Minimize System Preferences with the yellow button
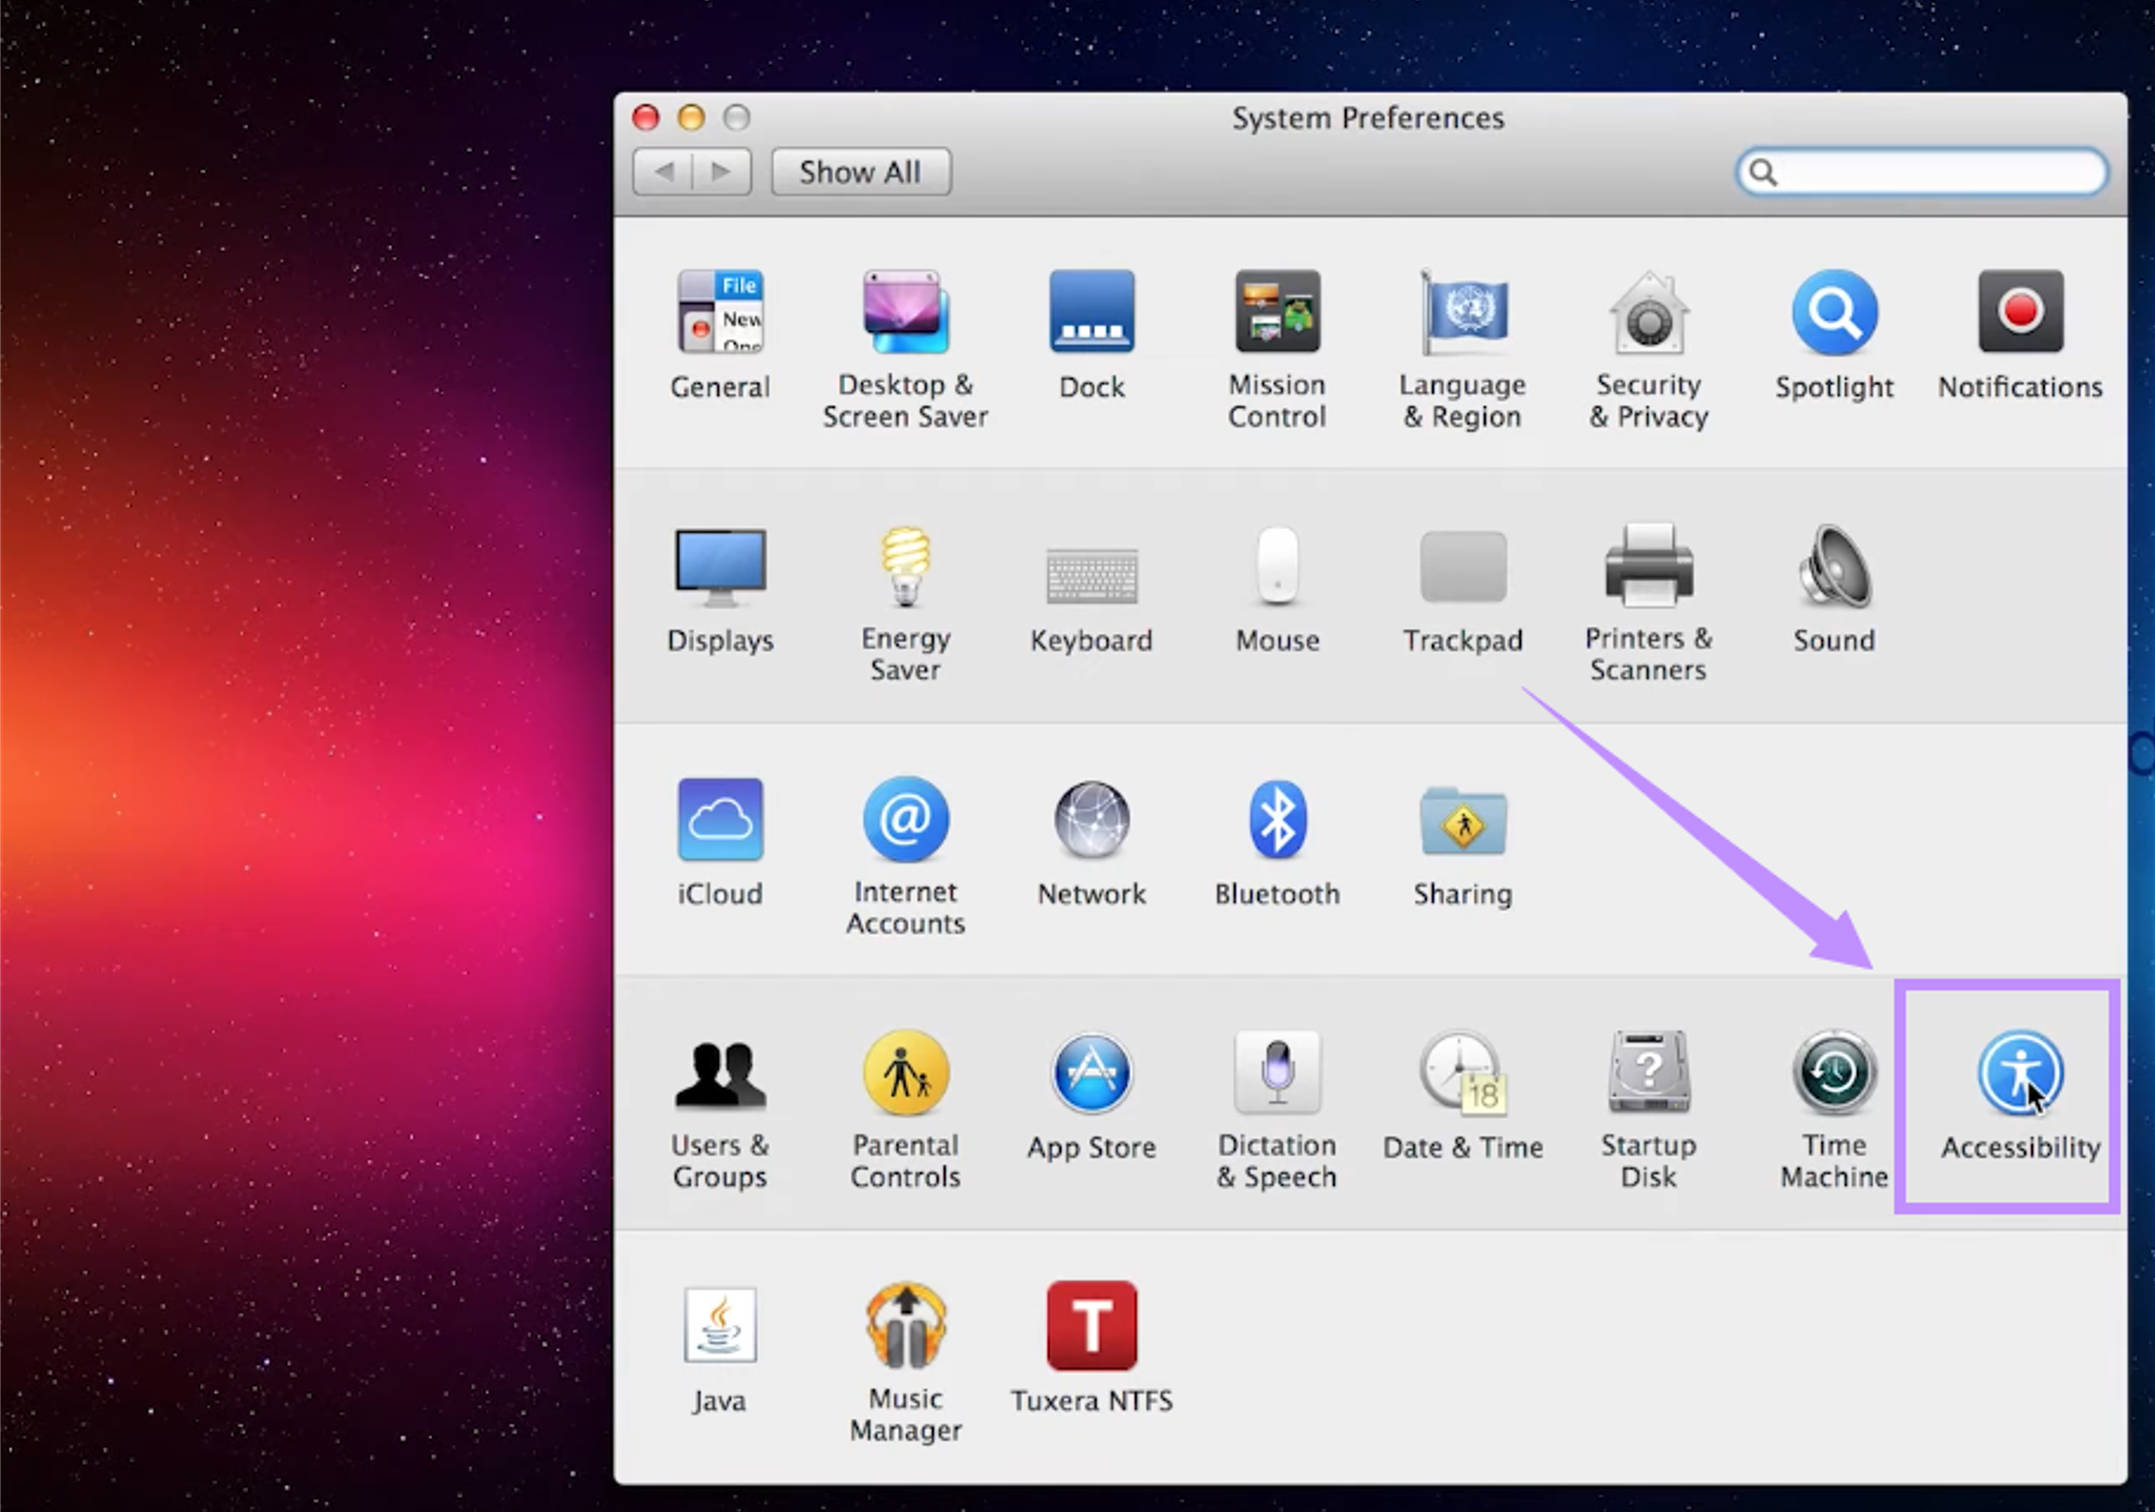Image resolution: width=2155 pixels, height=1512 pixels. (x=691, y=117)
